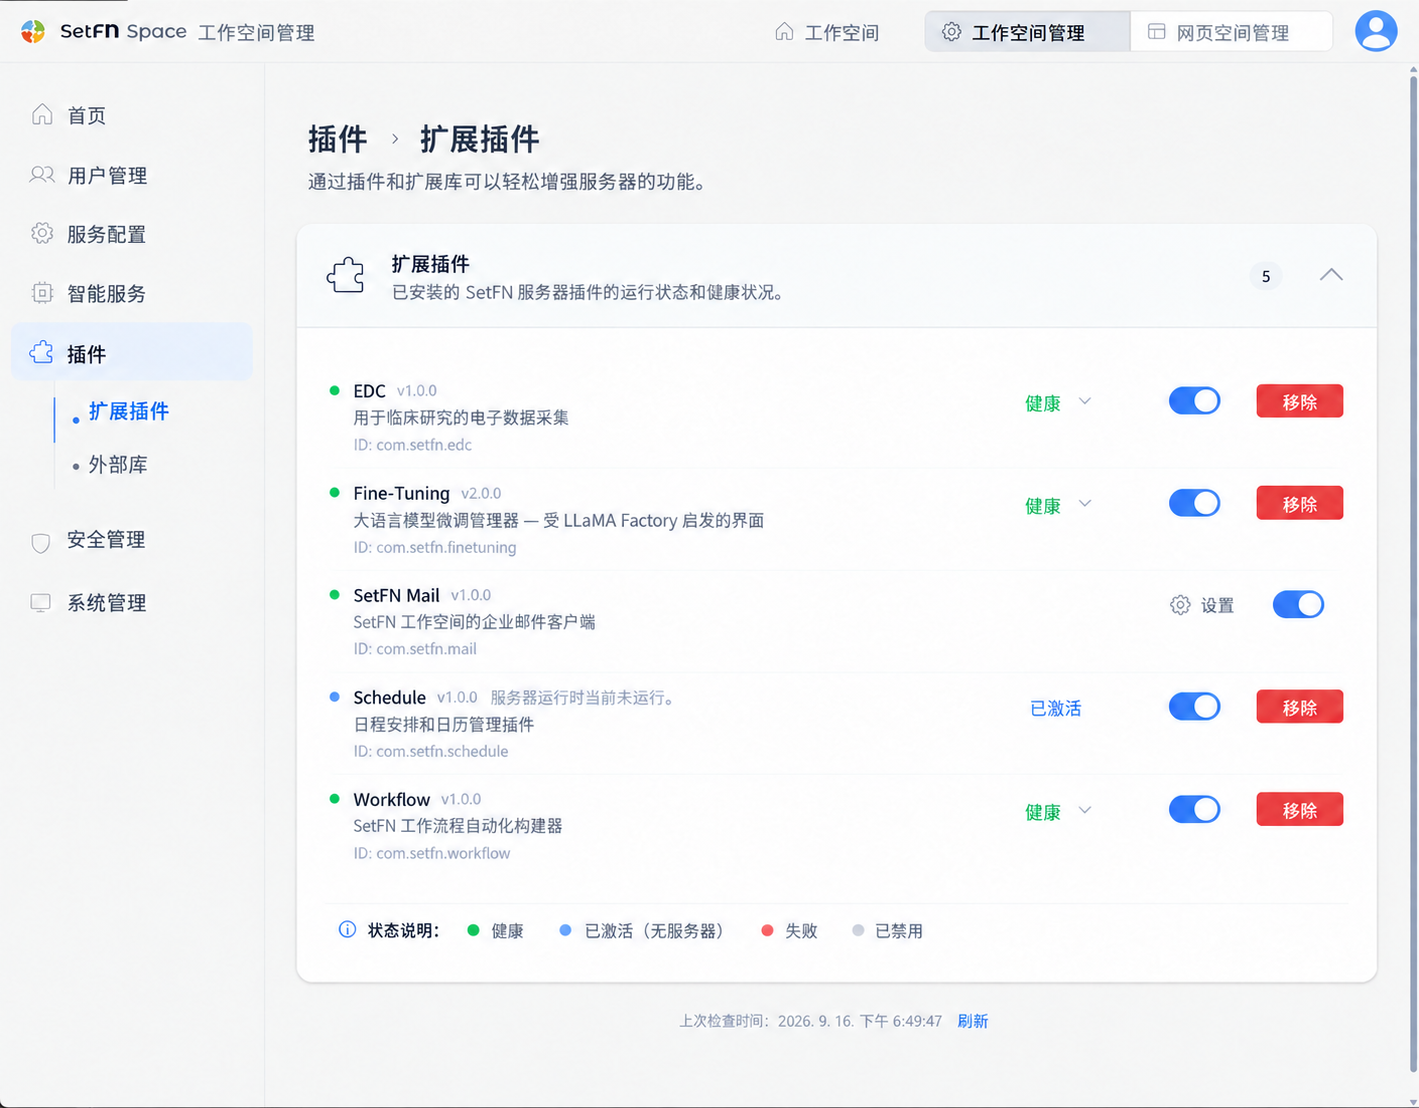Click the chip icon beside 智能服务
This screenshot has width=1419, height=1108.
[x=42, y=293]
